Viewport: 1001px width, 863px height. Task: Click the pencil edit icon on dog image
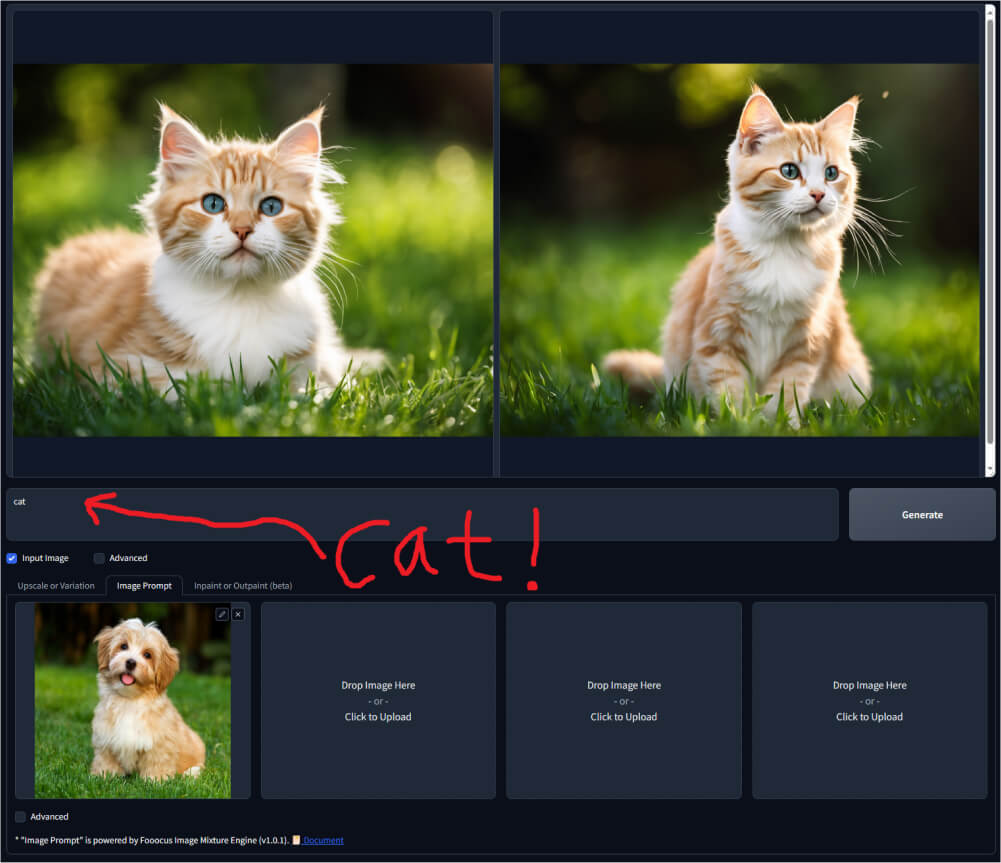[222, 614]
